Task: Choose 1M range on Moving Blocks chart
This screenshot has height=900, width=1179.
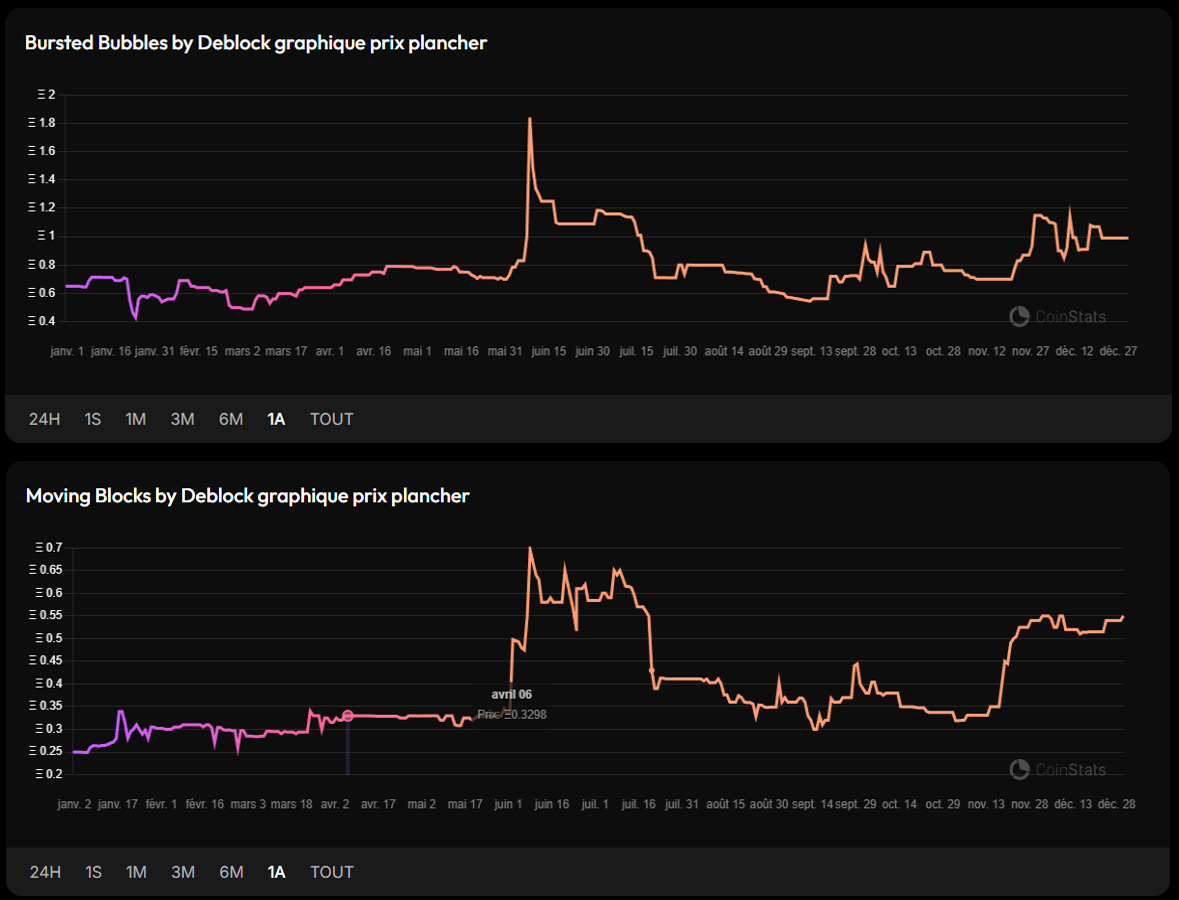Action: pyautogui.click(x=136, y=872)
